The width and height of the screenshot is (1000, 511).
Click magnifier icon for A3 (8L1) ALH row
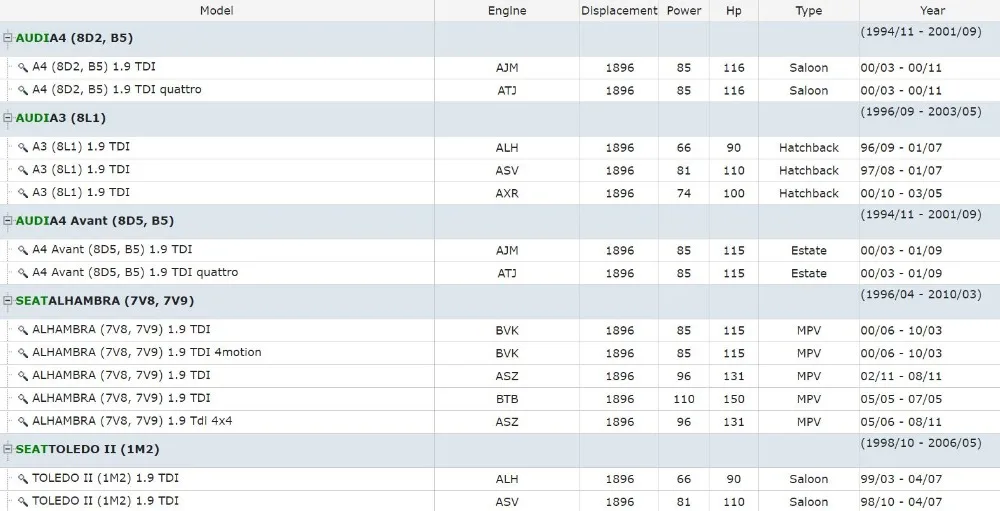click(x=23, y=147)
